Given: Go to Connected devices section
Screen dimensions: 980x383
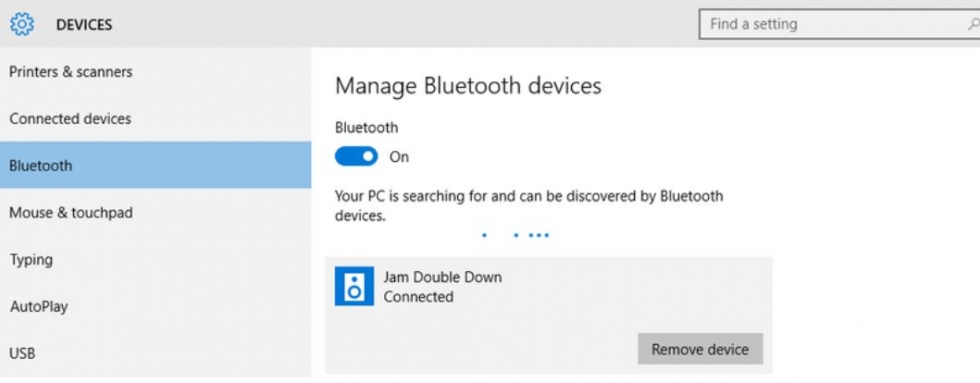Looking at the screenshot, I should tap(156, 119).
